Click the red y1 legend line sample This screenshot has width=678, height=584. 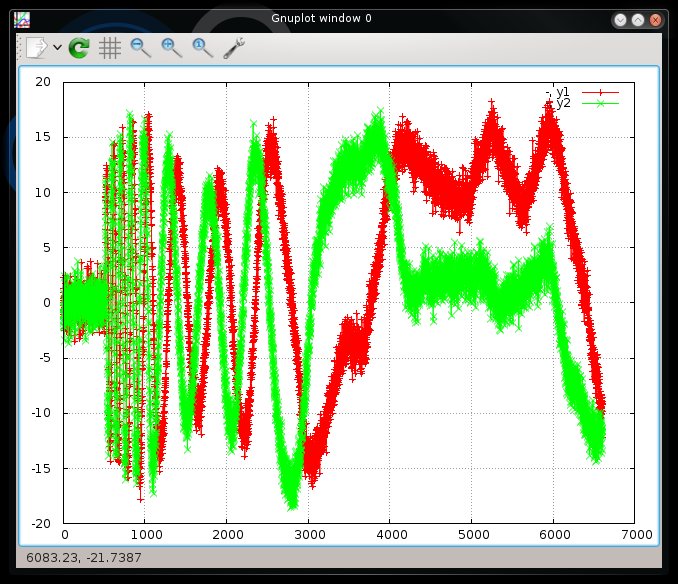[600, 92]
